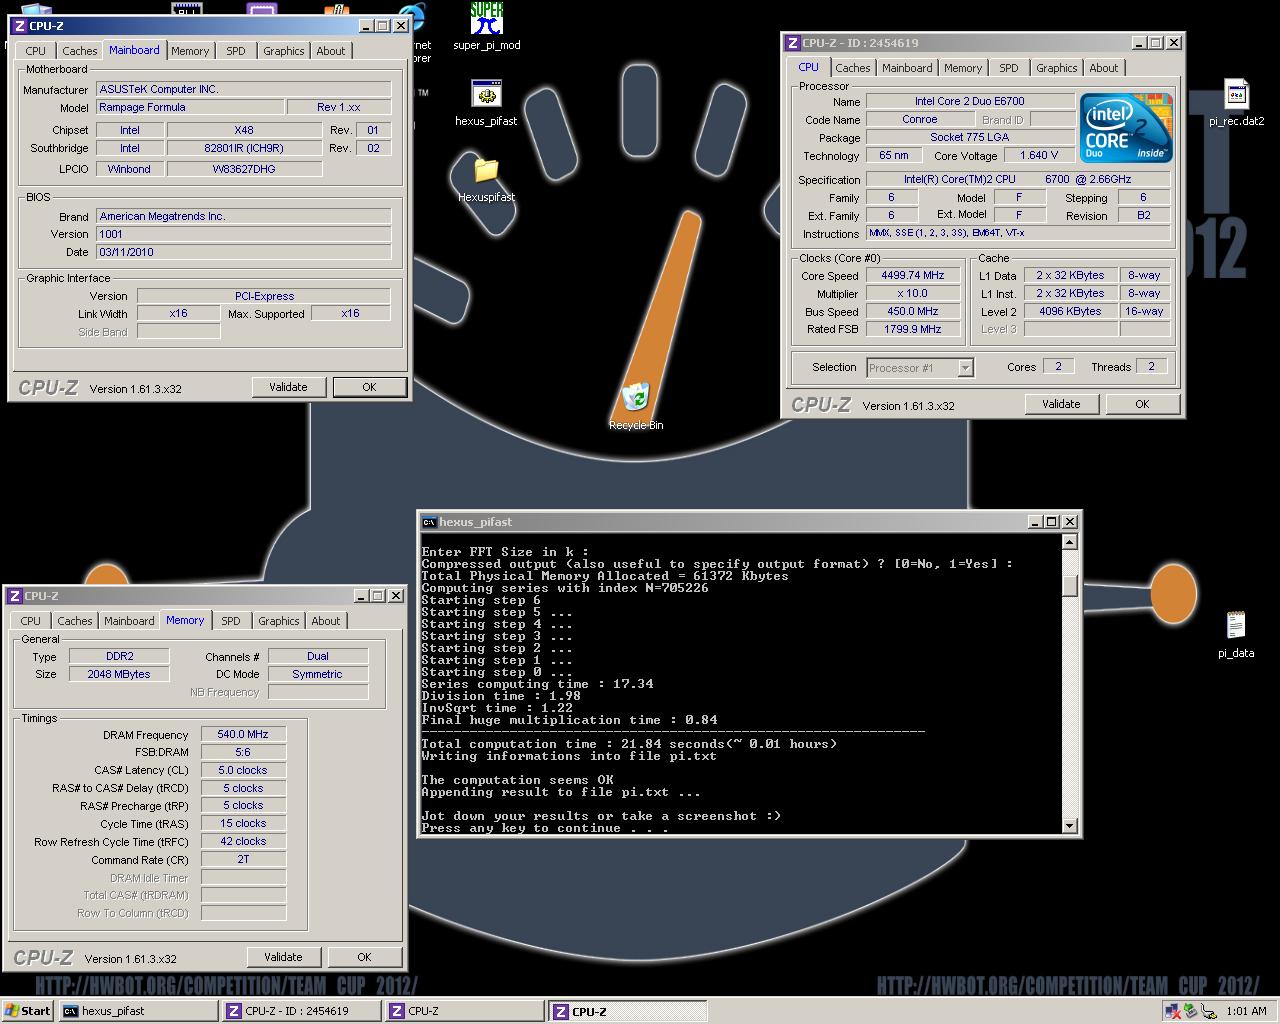Click the Safely Remove Hardware tray icon
The image size is (1280, 1024).
tap(1190, 1011)
